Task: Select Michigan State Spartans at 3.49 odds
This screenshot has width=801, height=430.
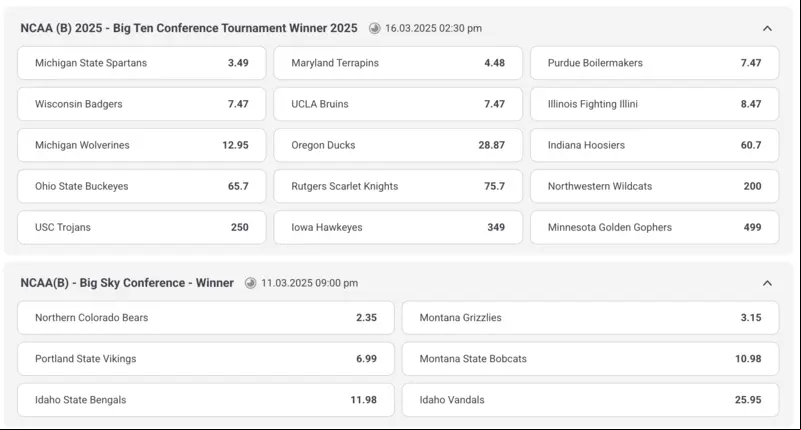Action: (x=142, y=63)
